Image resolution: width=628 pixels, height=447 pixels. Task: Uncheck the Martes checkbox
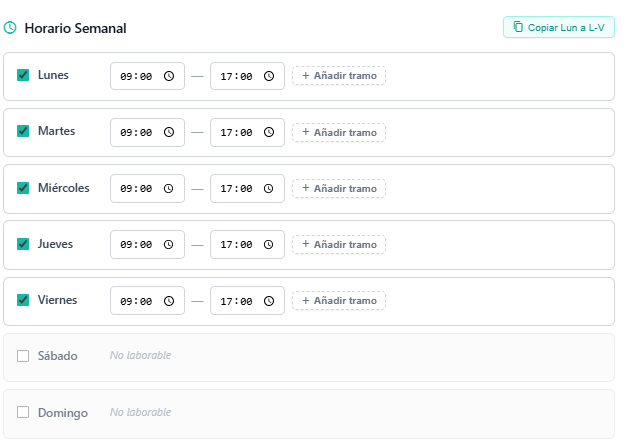(23, 131)
